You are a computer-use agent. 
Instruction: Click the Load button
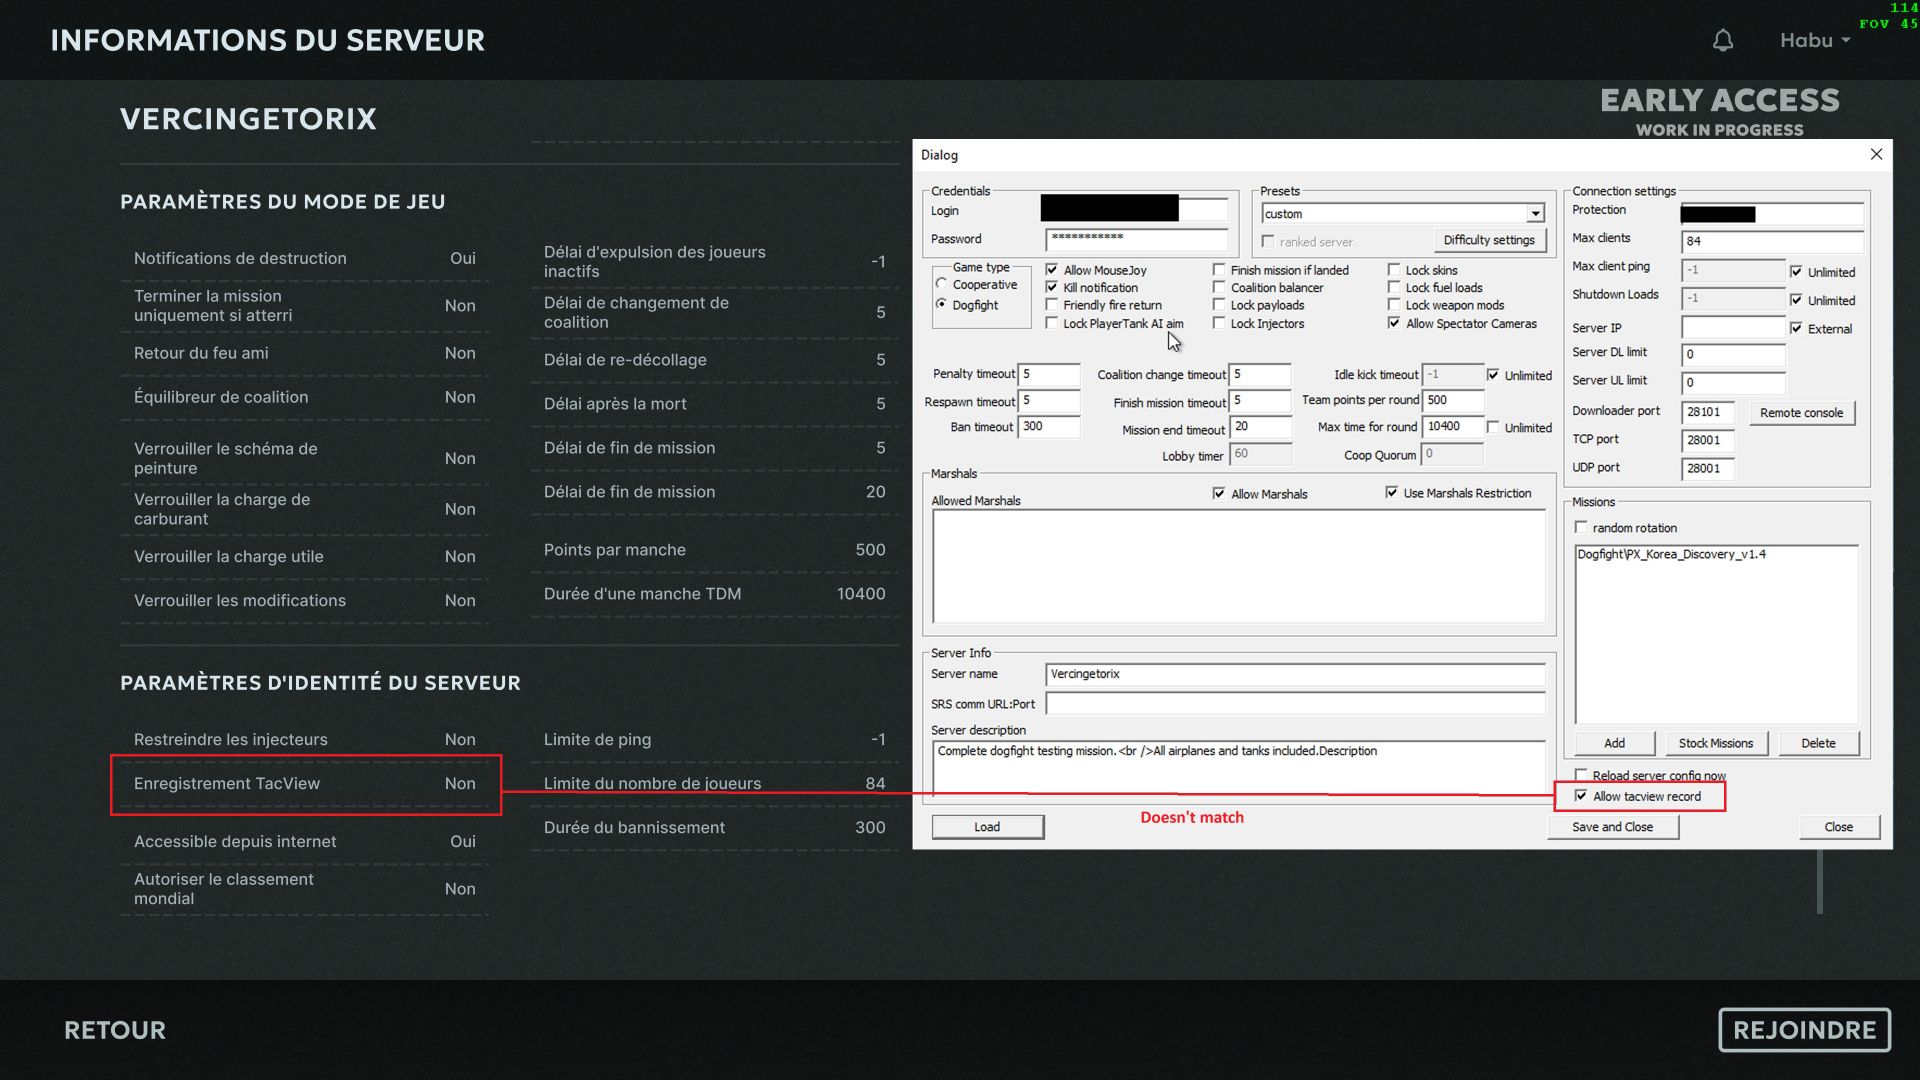987,827
